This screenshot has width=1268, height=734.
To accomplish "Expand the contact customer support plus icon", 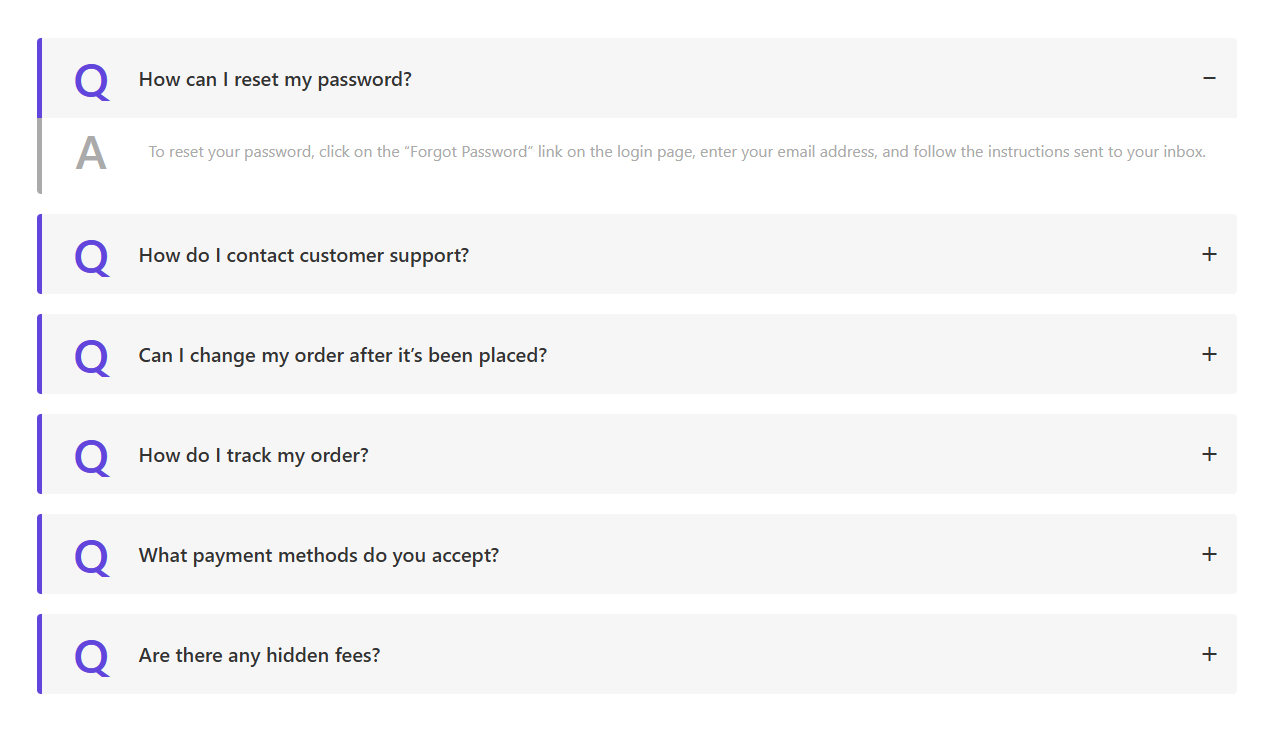I will click(x=1209, y=254).
